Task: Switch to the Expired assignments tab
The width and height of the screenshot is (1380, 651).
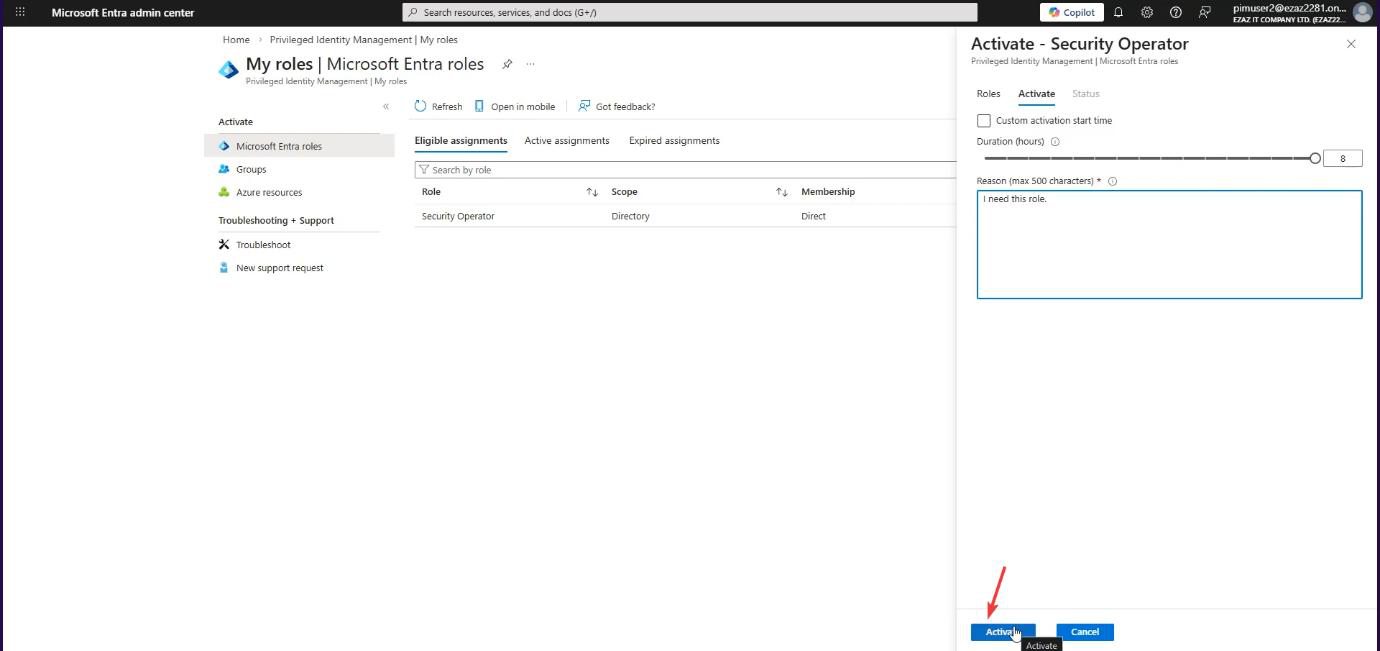Action: (x=674, y=141)
